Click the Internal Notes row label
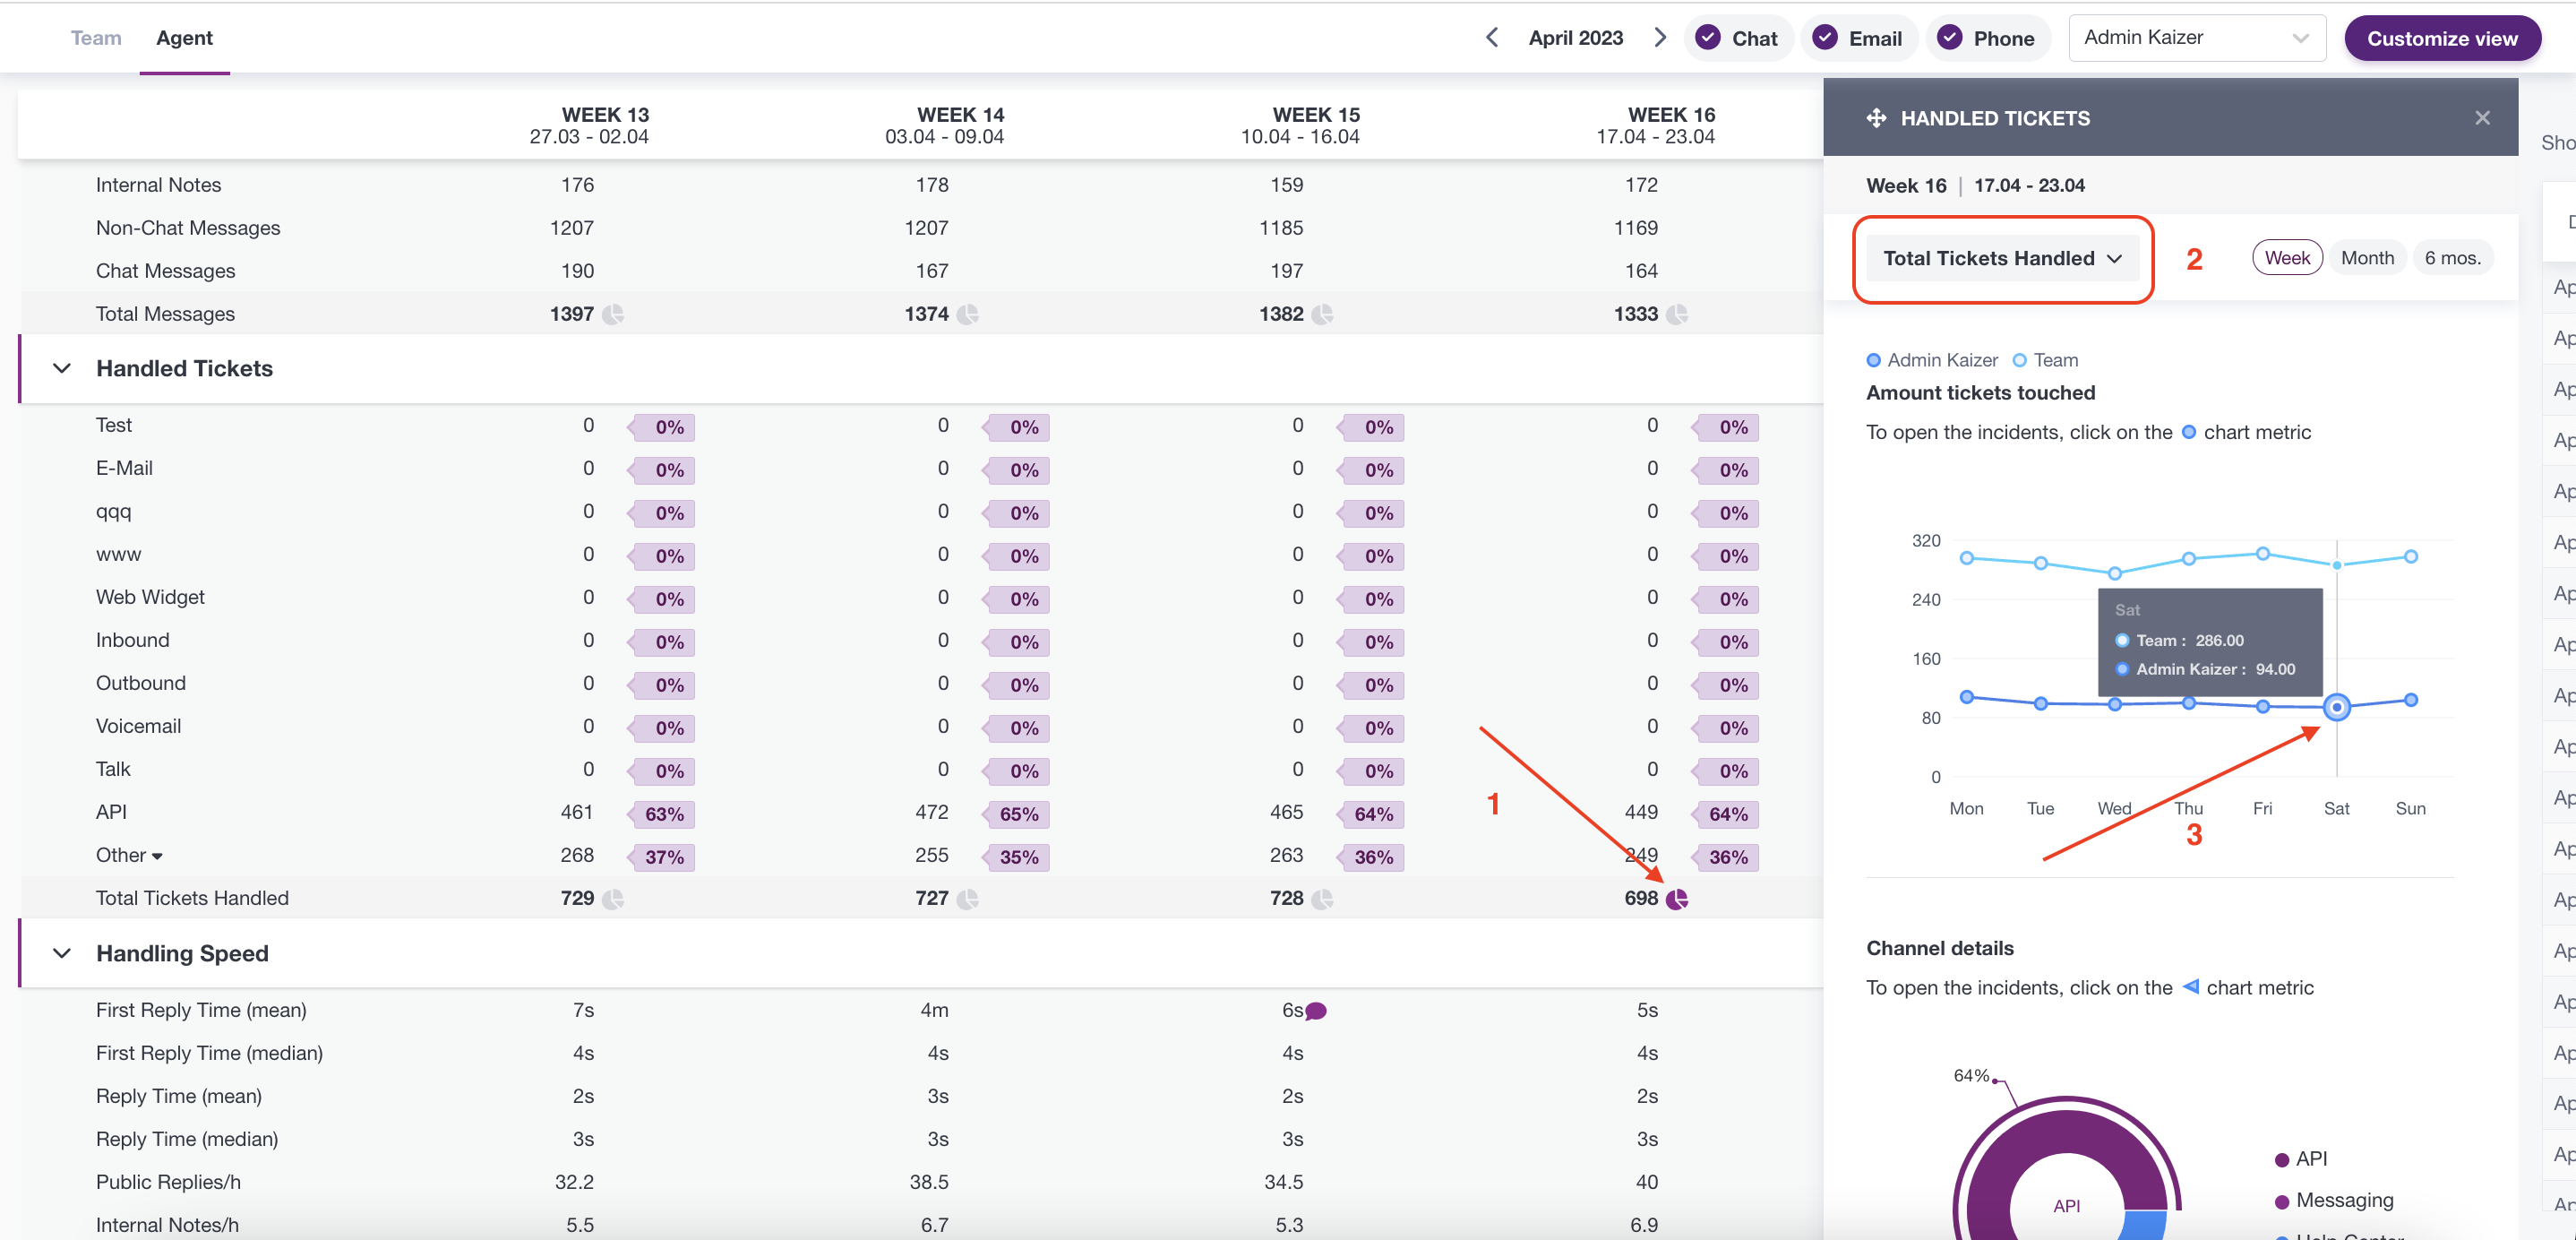This screenshot has height=1240, width=2576. [x=158, y=185]
